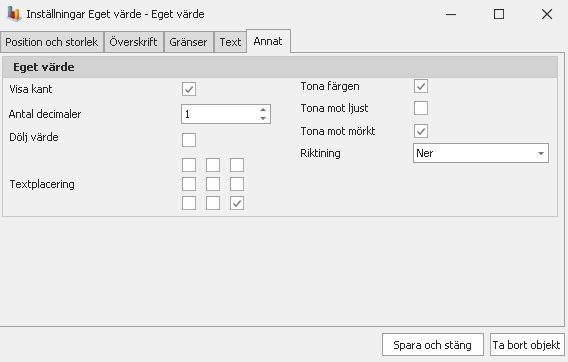This screenshot has height=362, width=568.
Task: Select top-right Textplacering checkbox
Action: pyautogui.click(x=237, y=165)
